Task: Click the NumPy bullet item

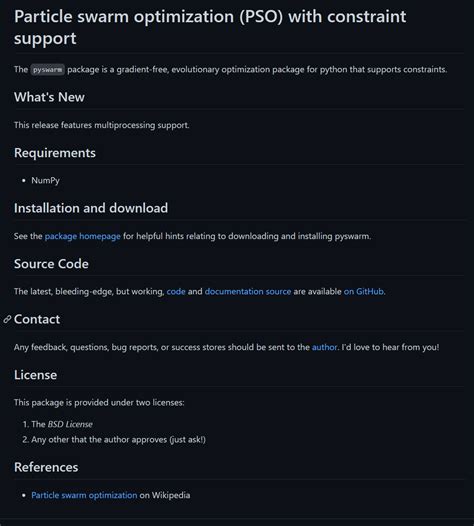Action: point(46,180)
